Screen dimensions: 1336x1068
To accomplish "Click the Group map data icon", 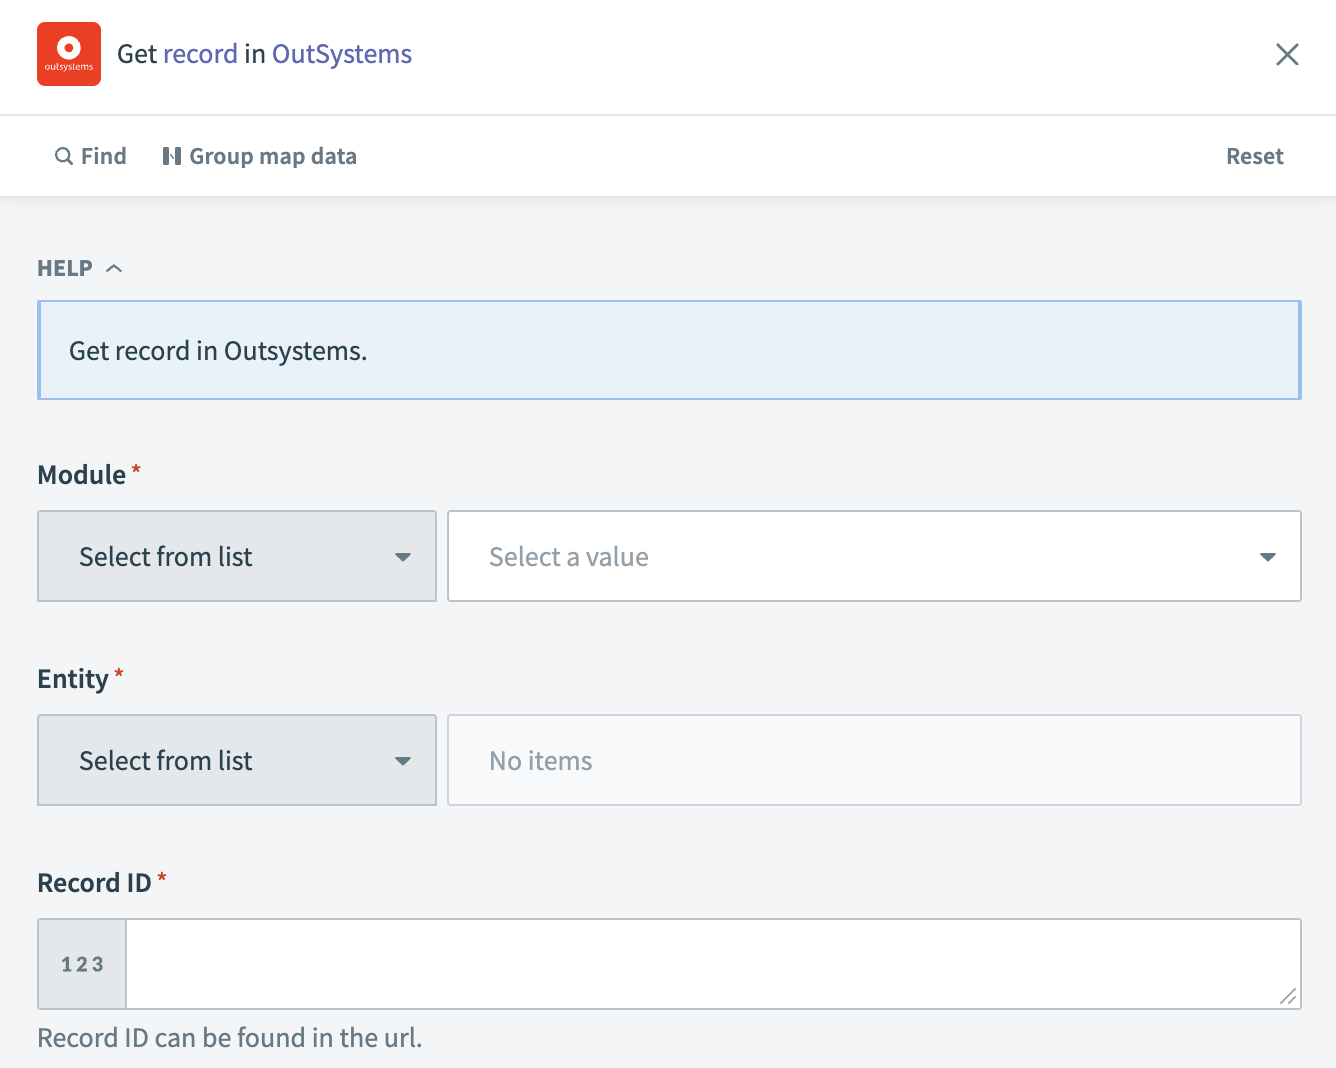I will [172, 156].
